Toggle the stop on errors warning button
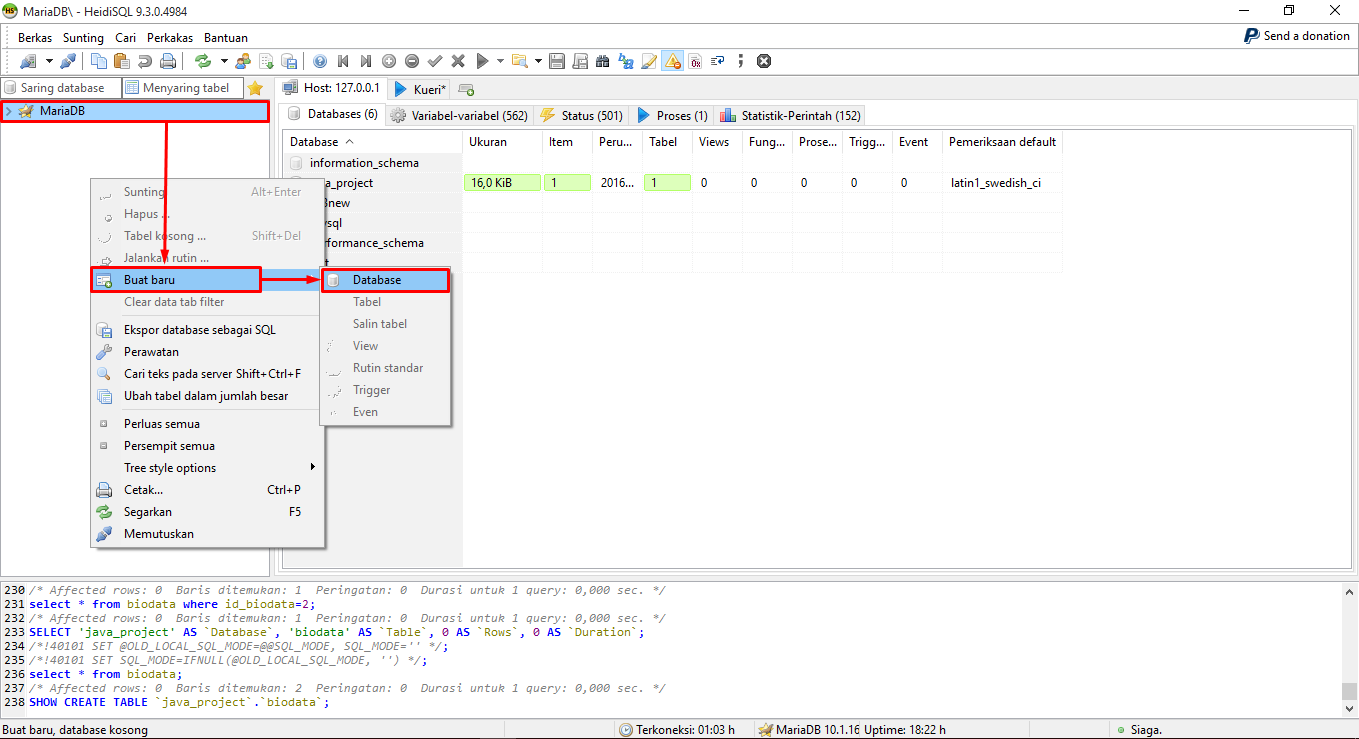 (672, 61)
